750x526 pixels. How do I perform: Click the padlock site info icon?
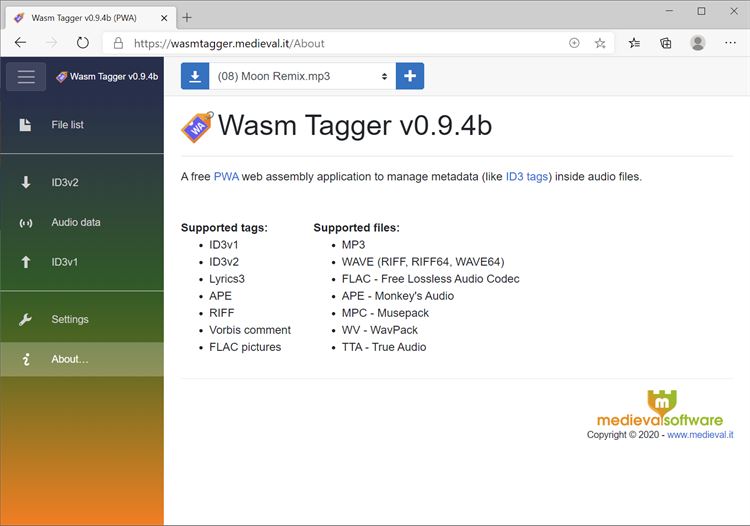point(118,44)
